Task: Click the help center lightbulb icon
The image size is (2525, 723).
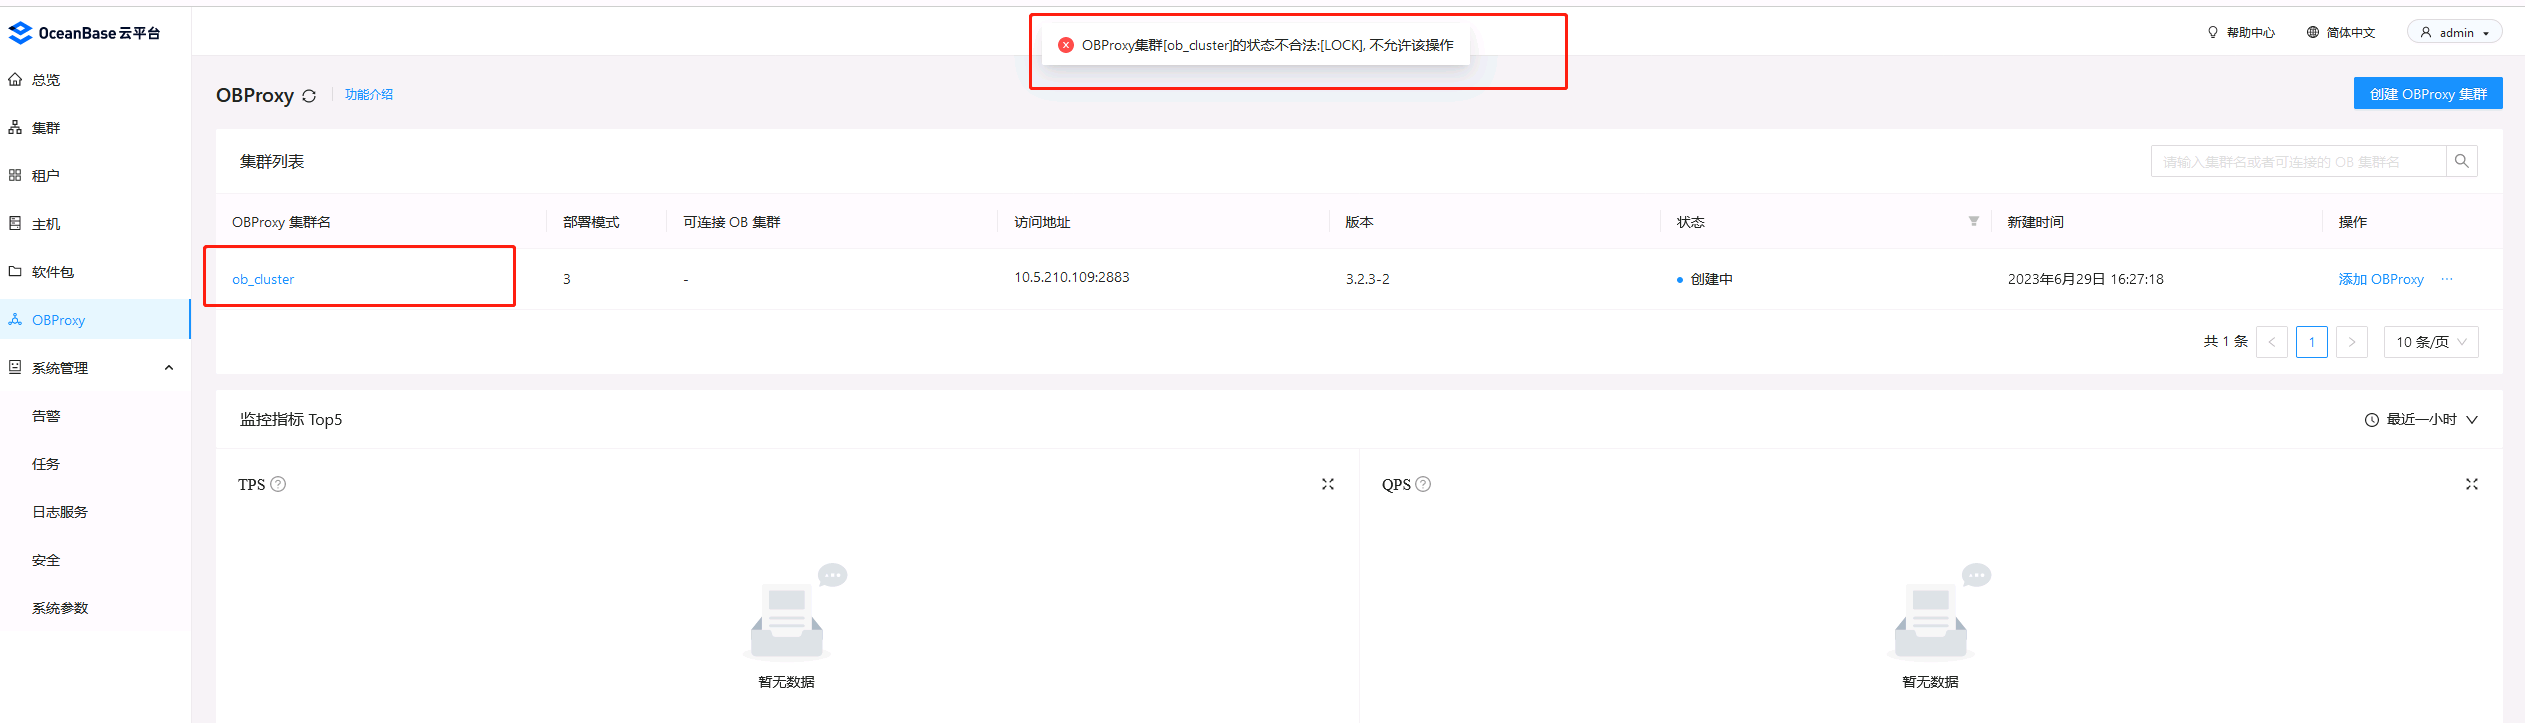Action: 2213,32
